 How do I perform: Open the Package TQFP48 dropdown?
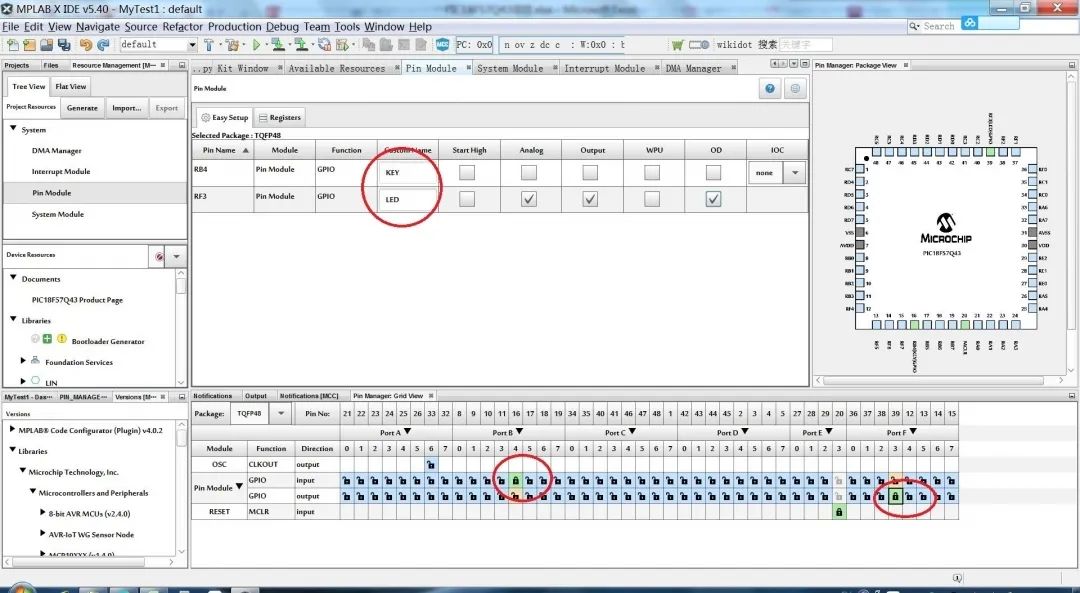pyautogui.click(x=280, y=413)
